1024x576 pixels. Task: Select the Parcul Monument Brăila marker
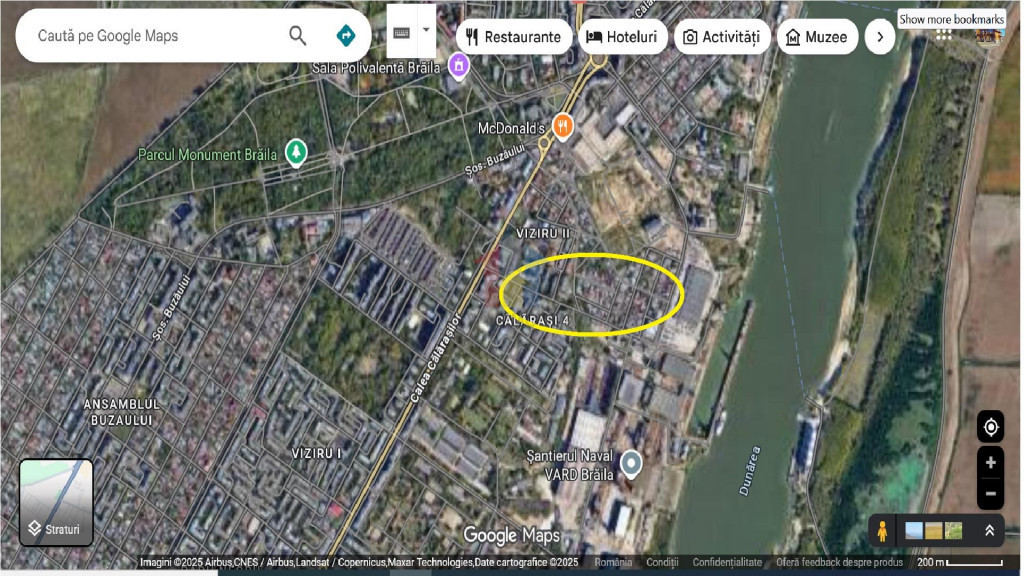point(295,153)
